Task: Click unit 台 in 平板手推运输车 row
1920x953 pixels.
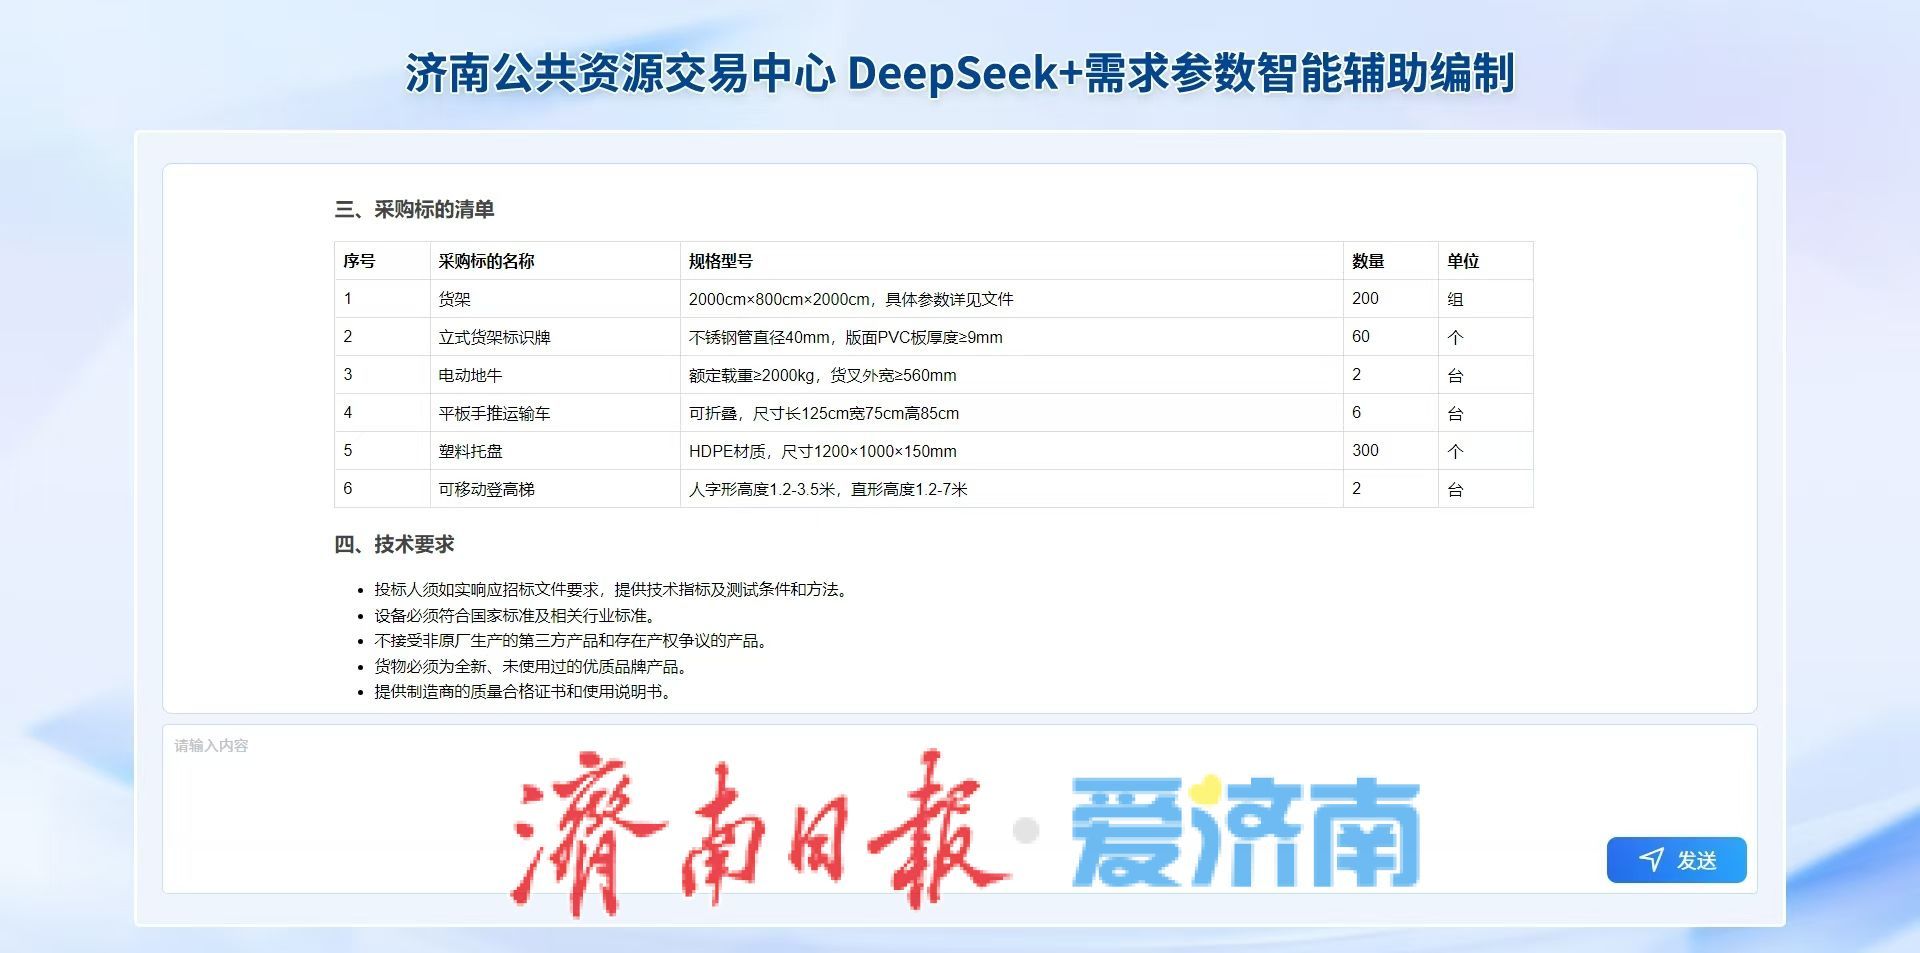Action: [1455, 413]
